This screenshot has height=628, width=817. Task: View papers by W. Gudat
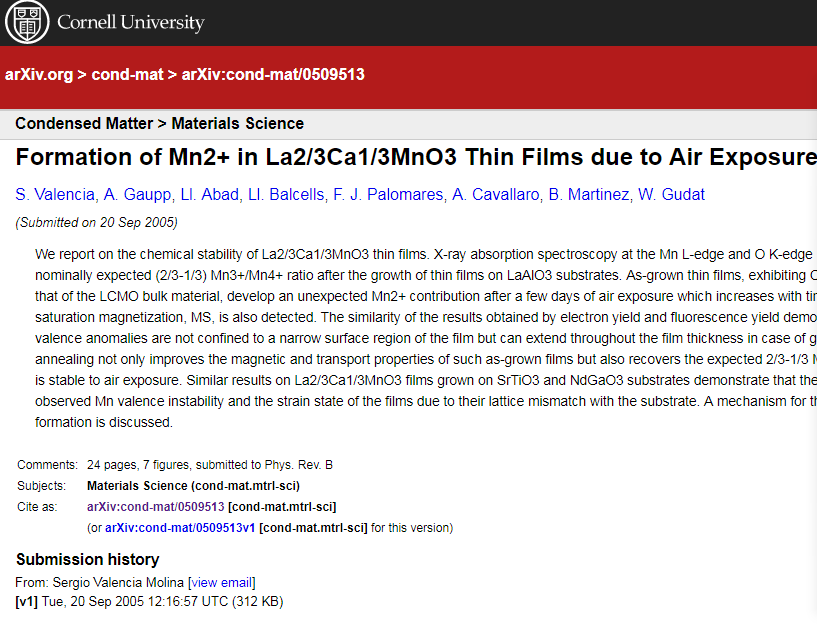click(x=672, y=194)
